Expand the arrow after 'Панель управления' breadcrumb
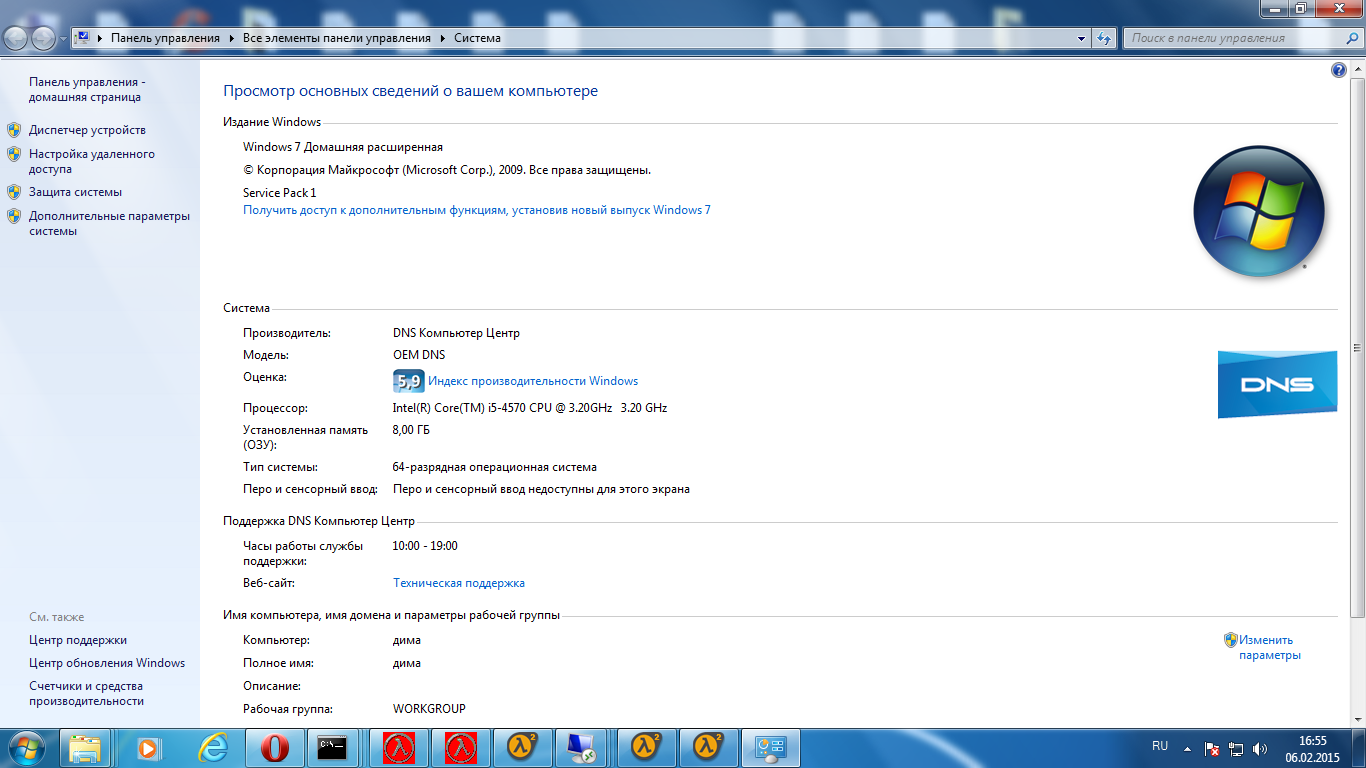Viewport: 1366px width, 768px height. (x=231, y=38)
